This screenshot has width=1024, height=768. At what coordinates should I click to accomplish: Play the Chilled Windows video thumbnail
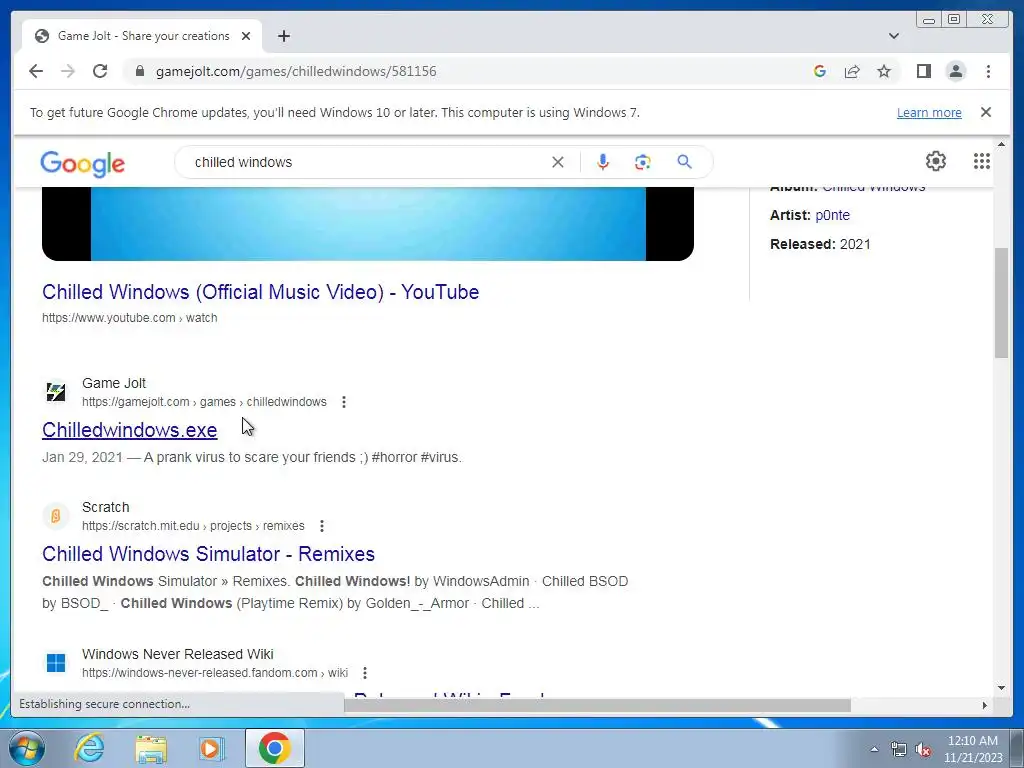[x=368, y=224]
